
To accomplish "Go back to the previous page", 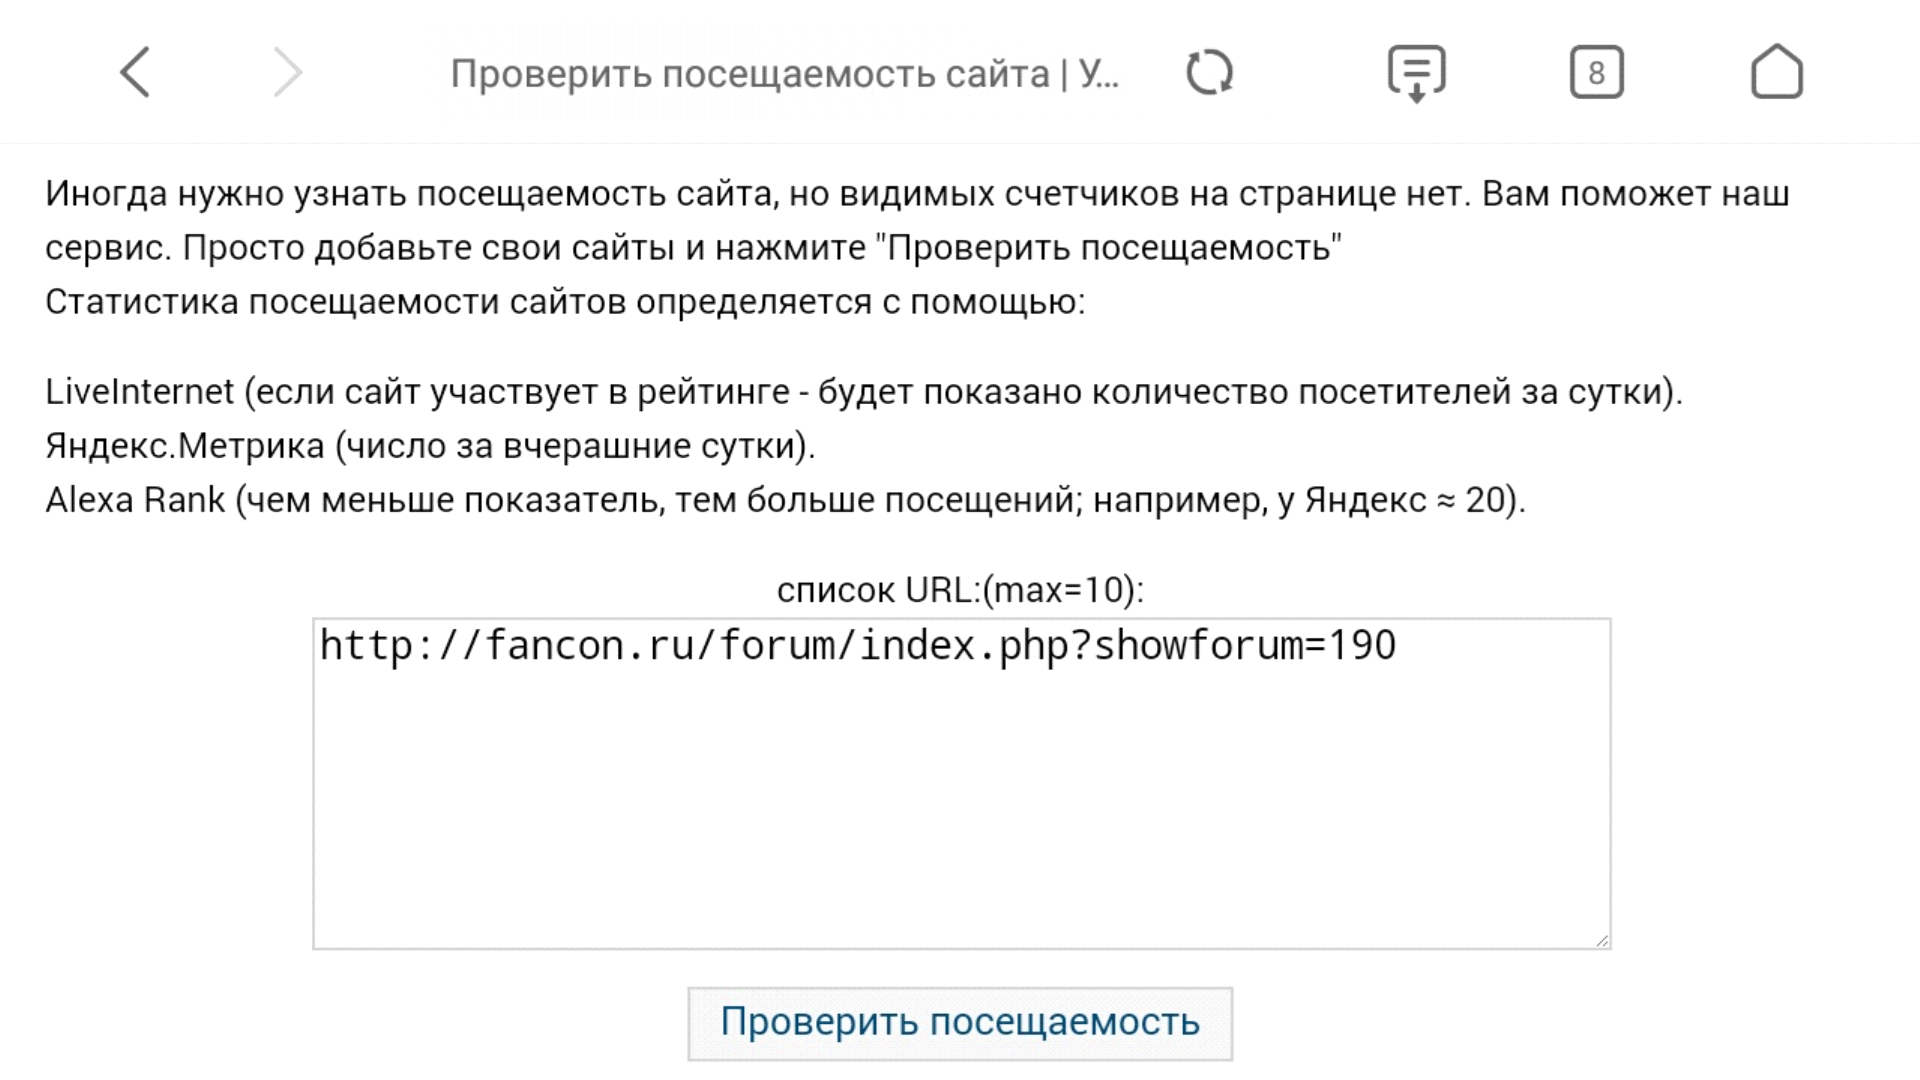I will click(135, 72).
